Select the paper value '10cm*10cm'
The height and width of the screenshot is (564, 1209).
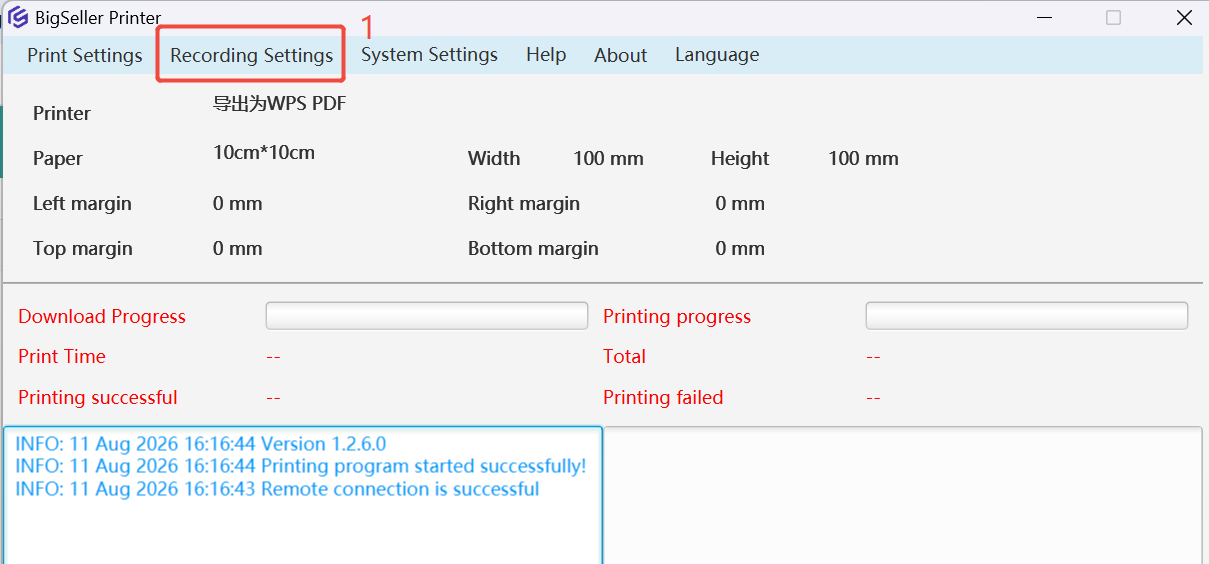pyautogui.click(x=264, y=153)
